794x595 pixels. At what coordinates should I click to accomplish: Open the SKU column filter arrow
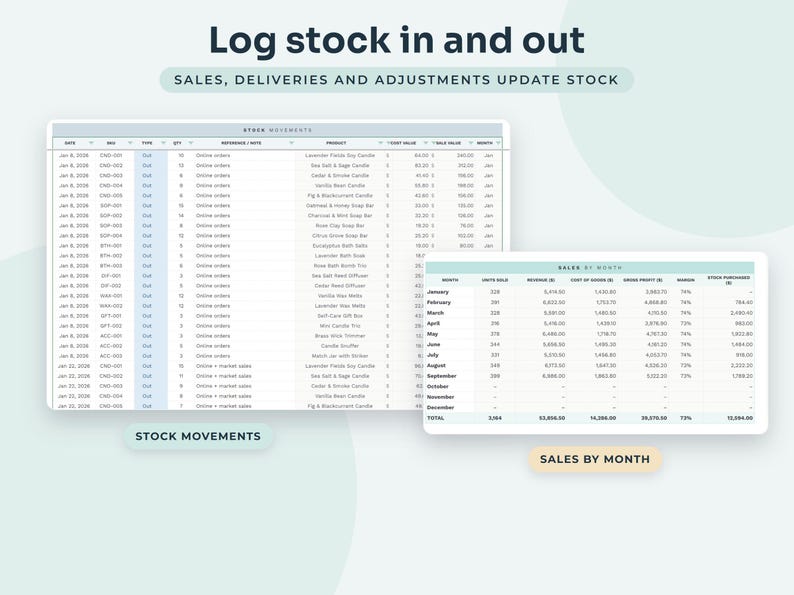(130, 143)
